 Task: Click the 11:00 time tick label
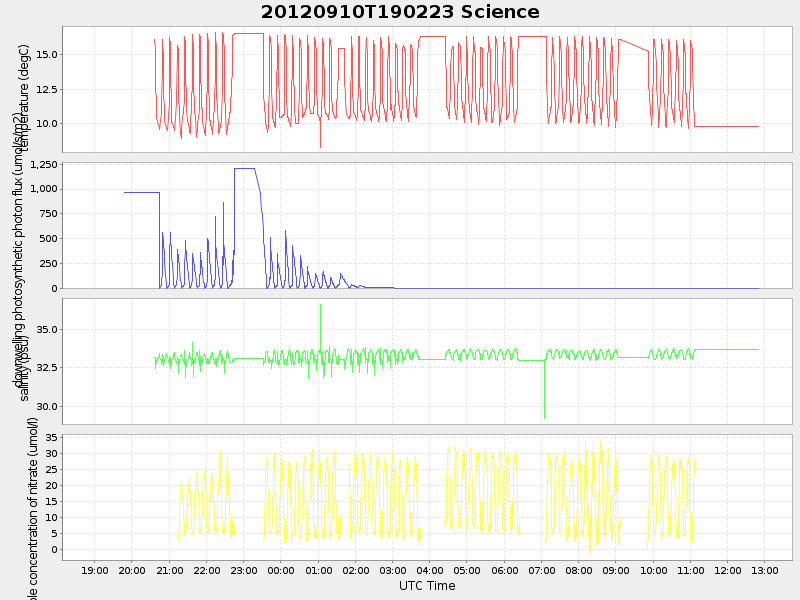(x=691, y=570)
